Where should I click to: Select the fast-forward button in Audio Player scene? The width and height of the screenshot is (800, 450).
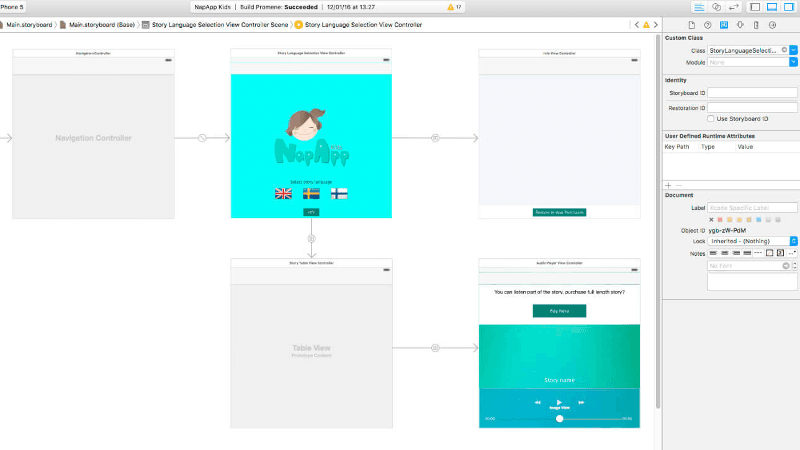(x=581, y=403)
